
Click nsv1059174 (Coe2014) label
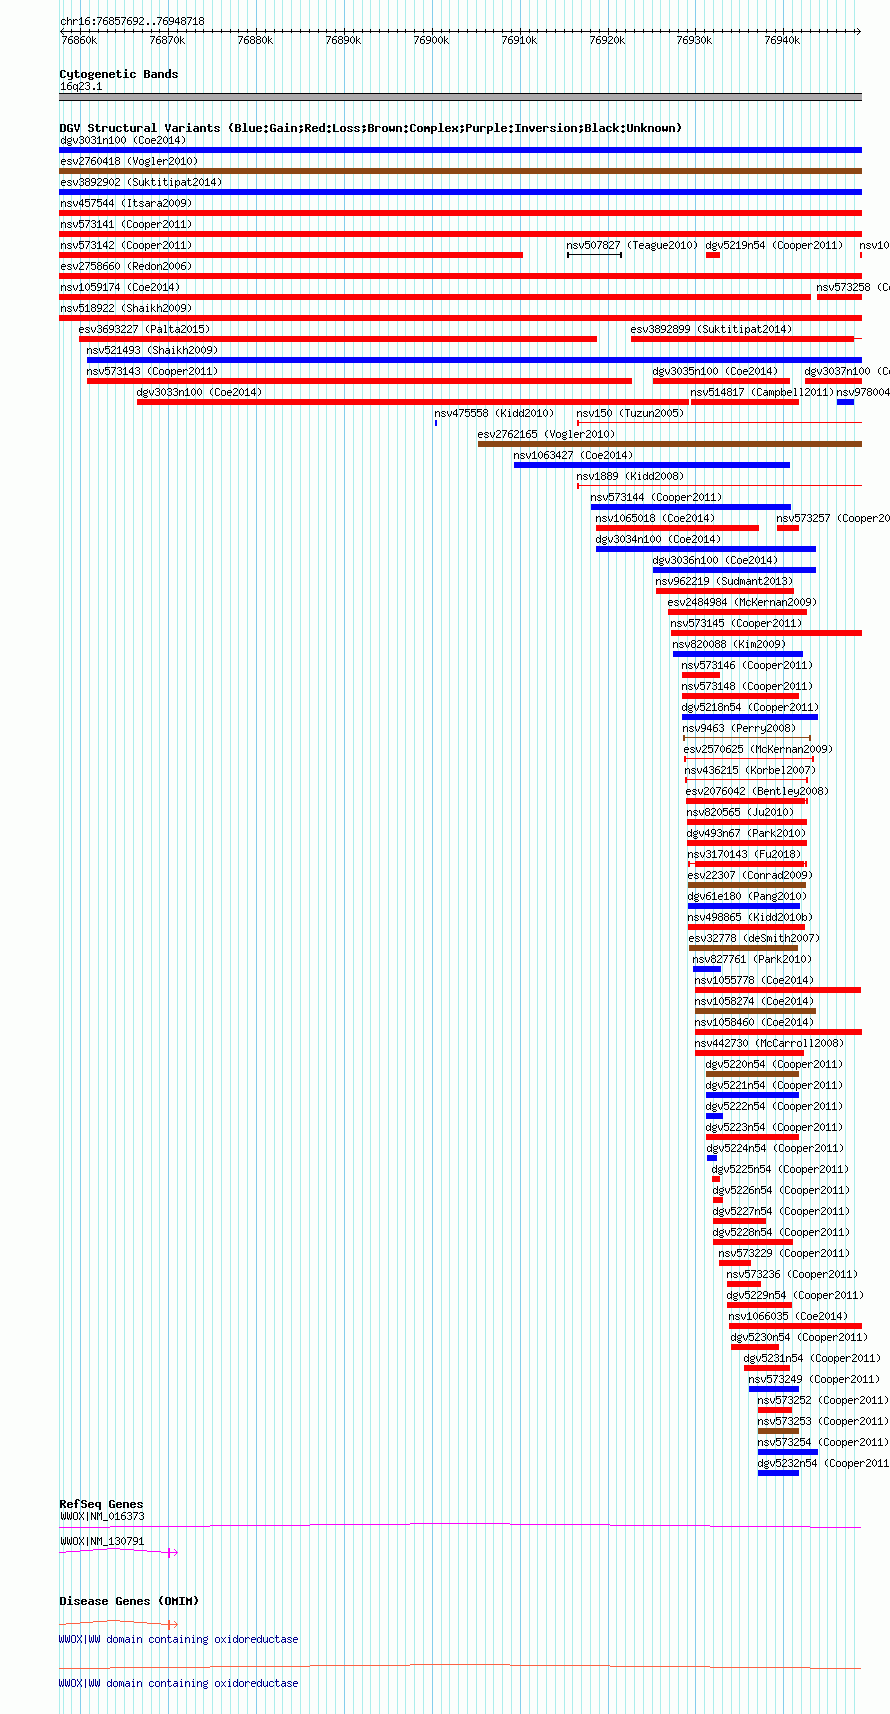click(x=120, y=287)
